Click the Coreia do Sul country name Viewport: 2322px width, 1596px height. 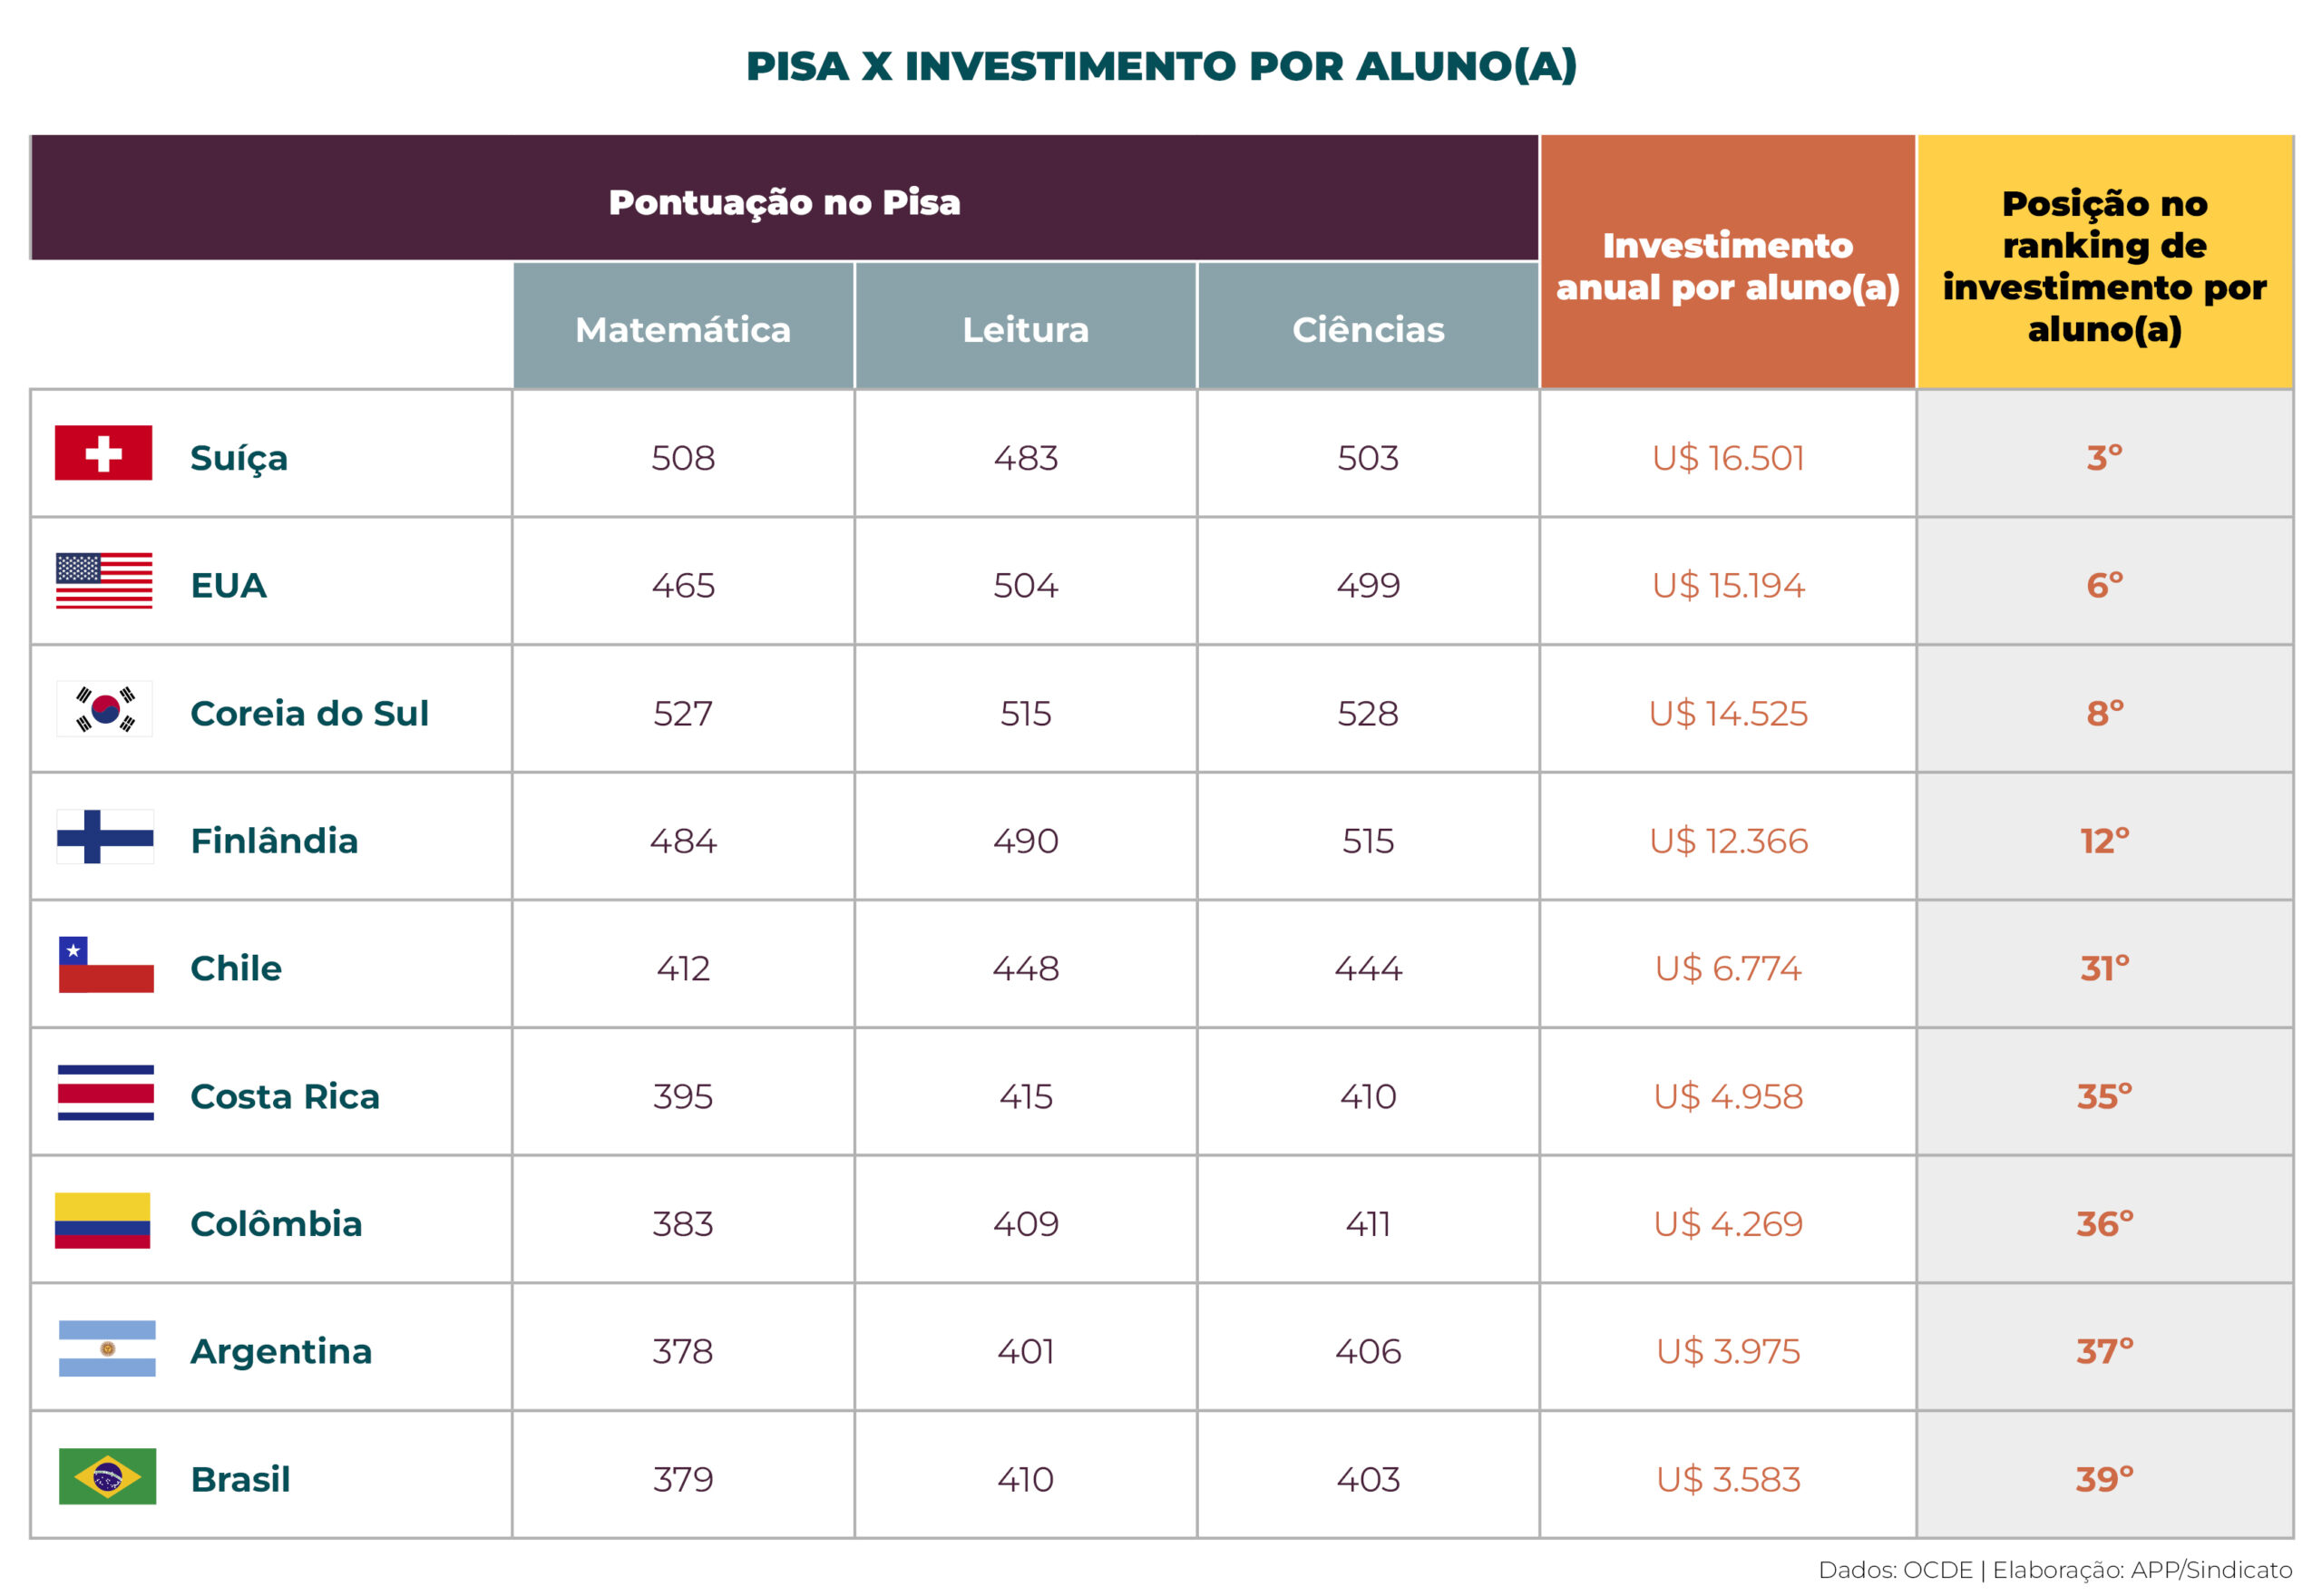(309, 713)
